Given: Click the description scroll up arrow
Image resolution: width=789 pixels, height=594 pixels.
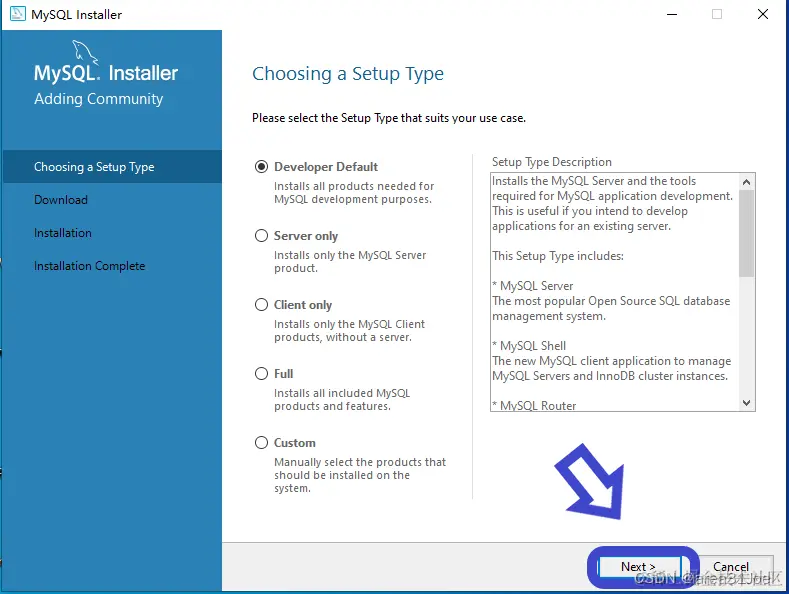Looking at the screenshot, I should 746,182.
